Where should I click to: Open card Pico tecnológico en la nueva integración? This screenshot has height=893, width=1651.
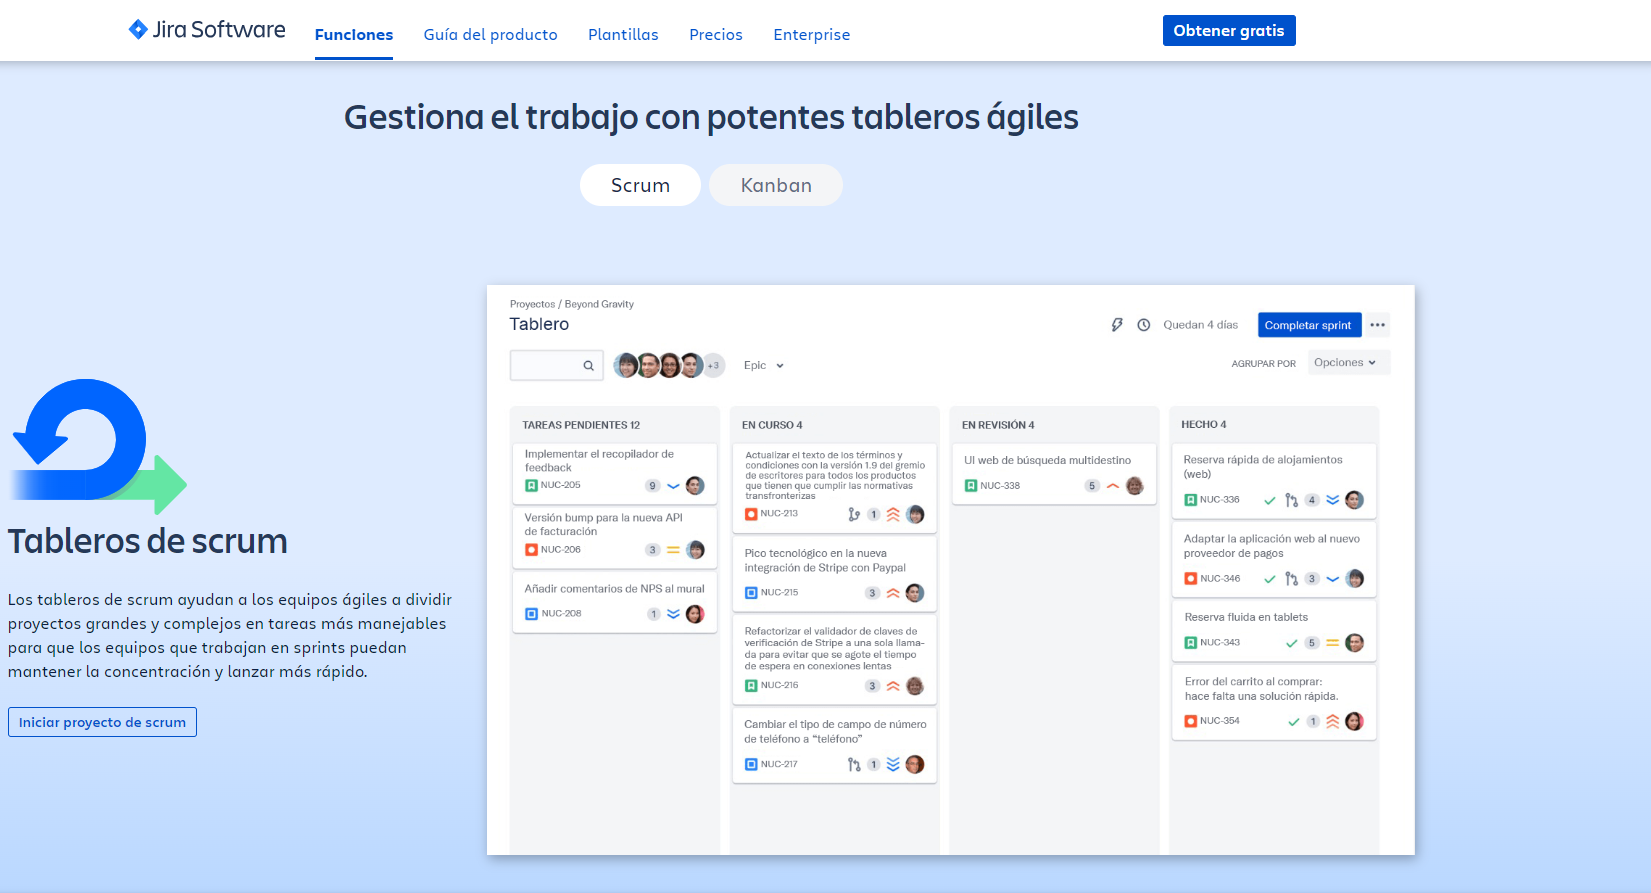click(x=835, y=574)
